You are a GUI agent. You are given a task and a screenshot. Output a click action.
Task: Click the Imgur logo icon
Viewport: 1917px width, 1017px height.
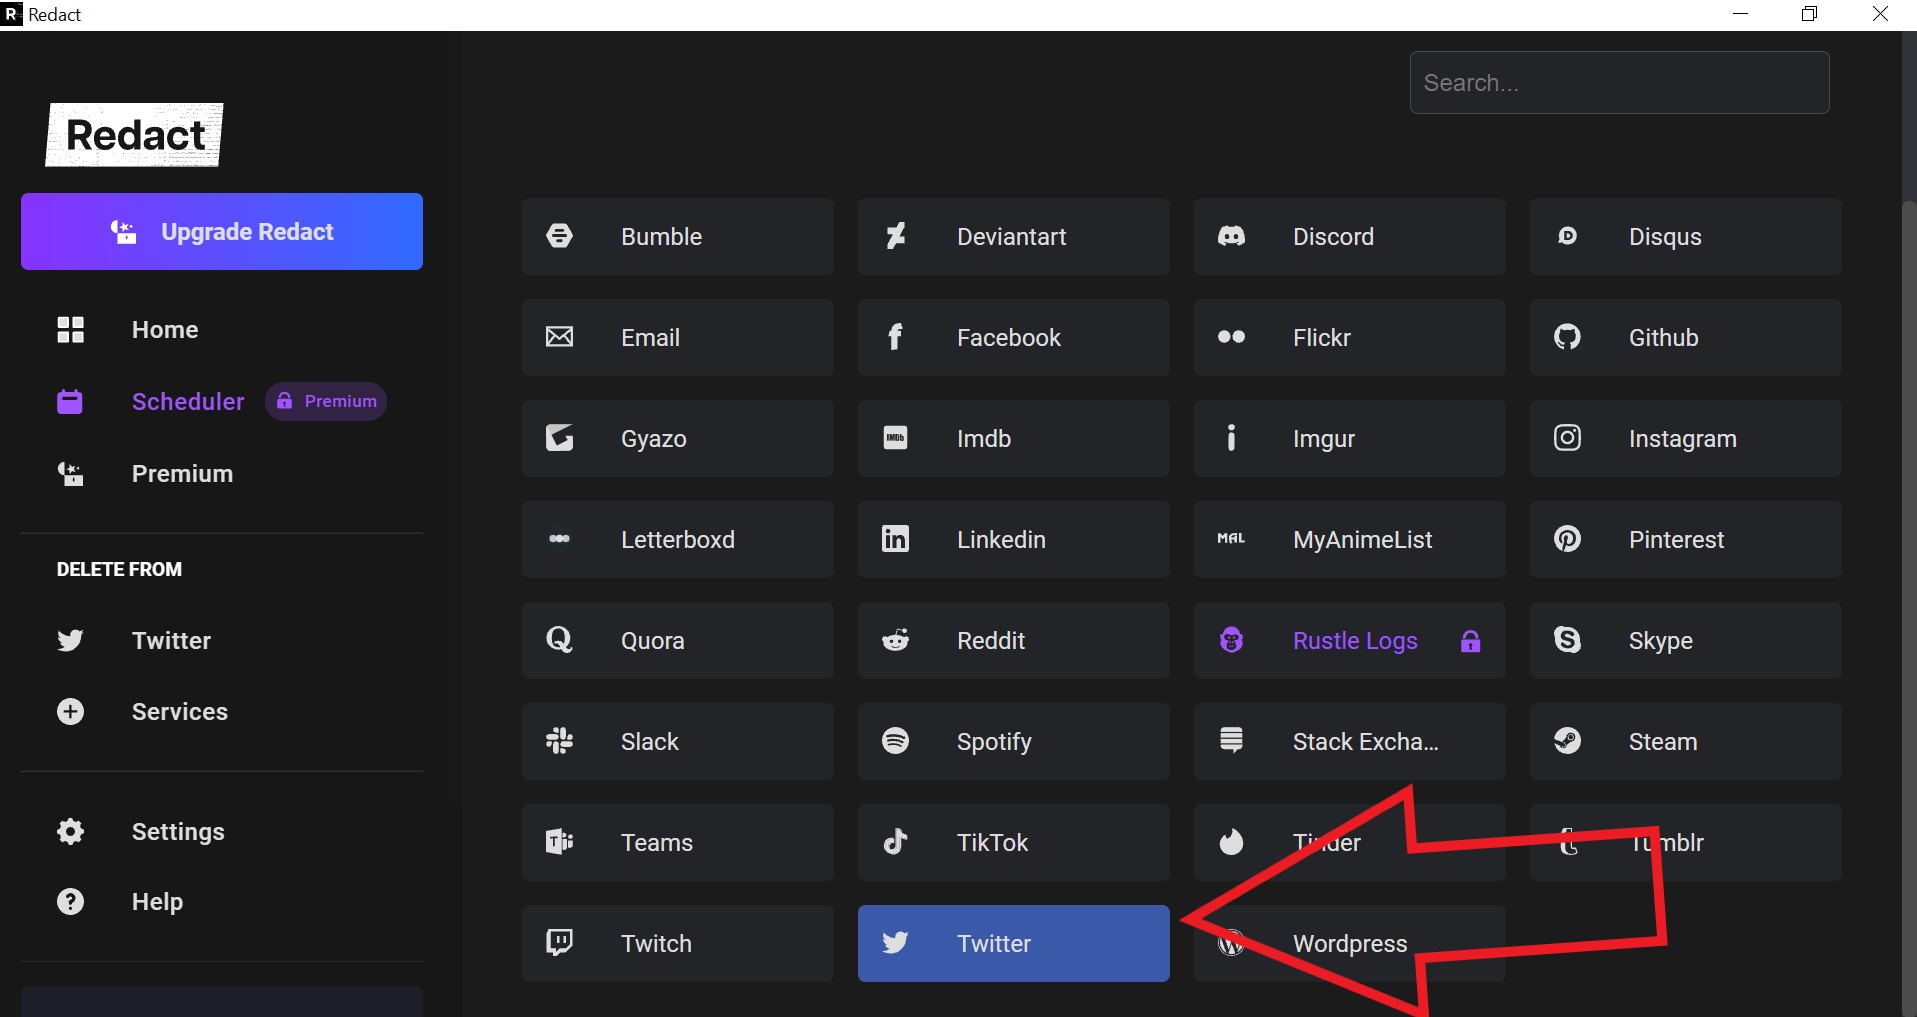1232,438
